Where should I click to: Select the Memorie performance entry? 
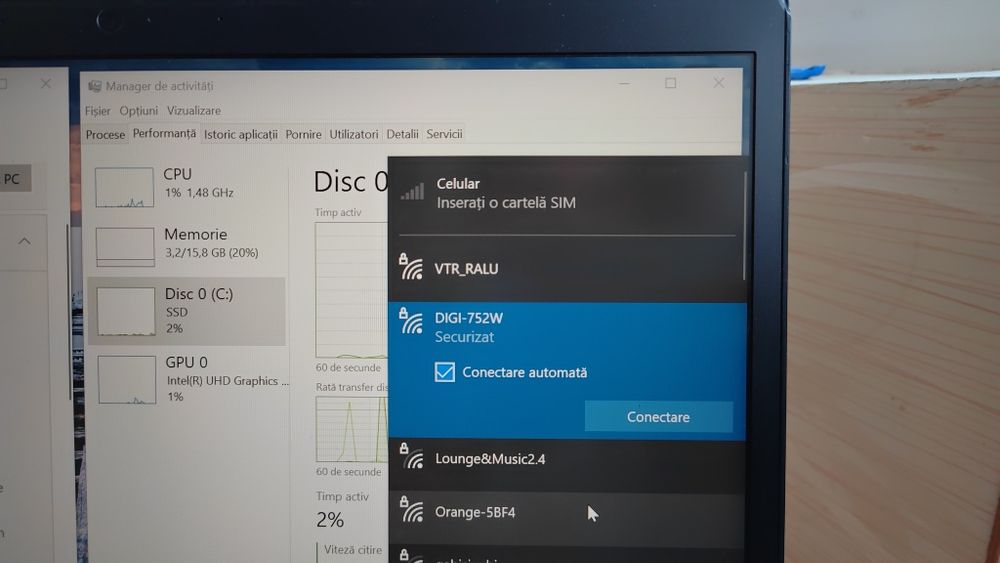(x=187, y=245)
